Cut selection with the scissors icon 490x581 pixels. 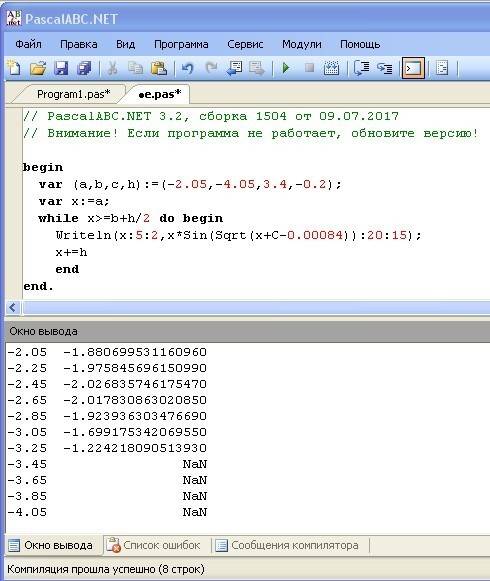point(112,69)
